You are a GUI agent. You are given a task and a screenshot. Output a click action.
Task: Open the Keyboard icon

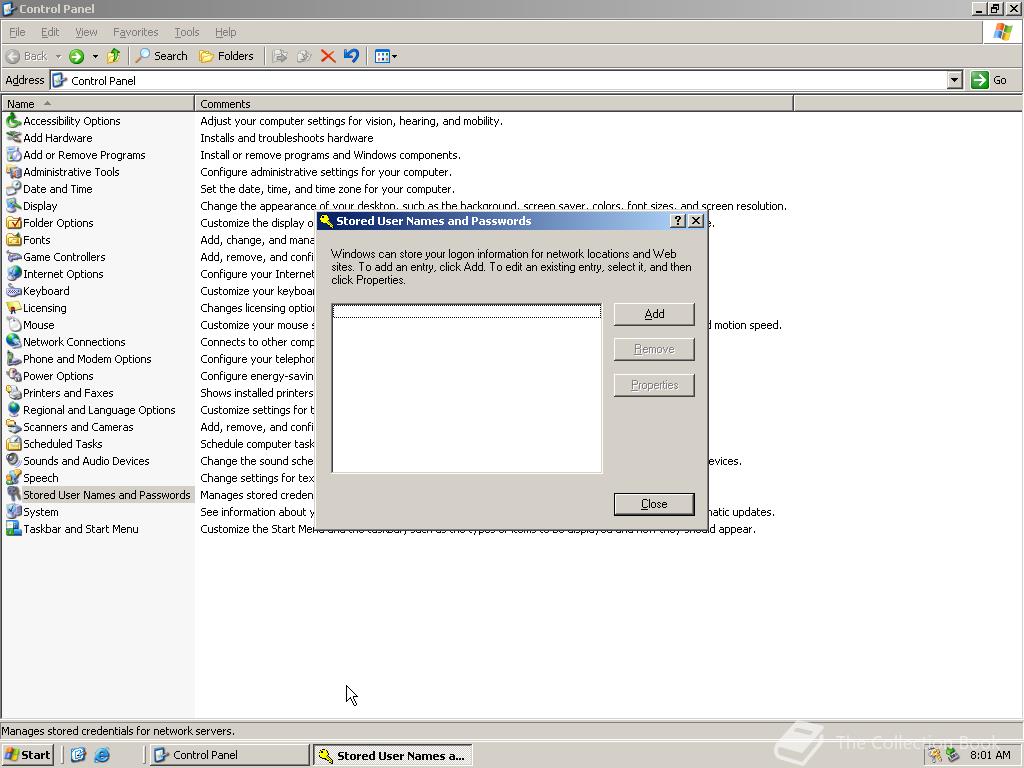[x=14, y=291]
